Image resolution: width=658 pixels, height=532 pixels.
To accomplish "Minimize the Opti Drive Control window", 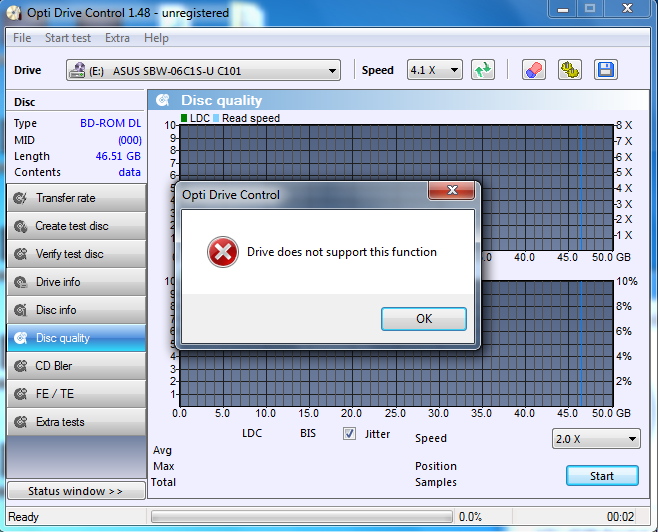I will click(x=563, y=8).
